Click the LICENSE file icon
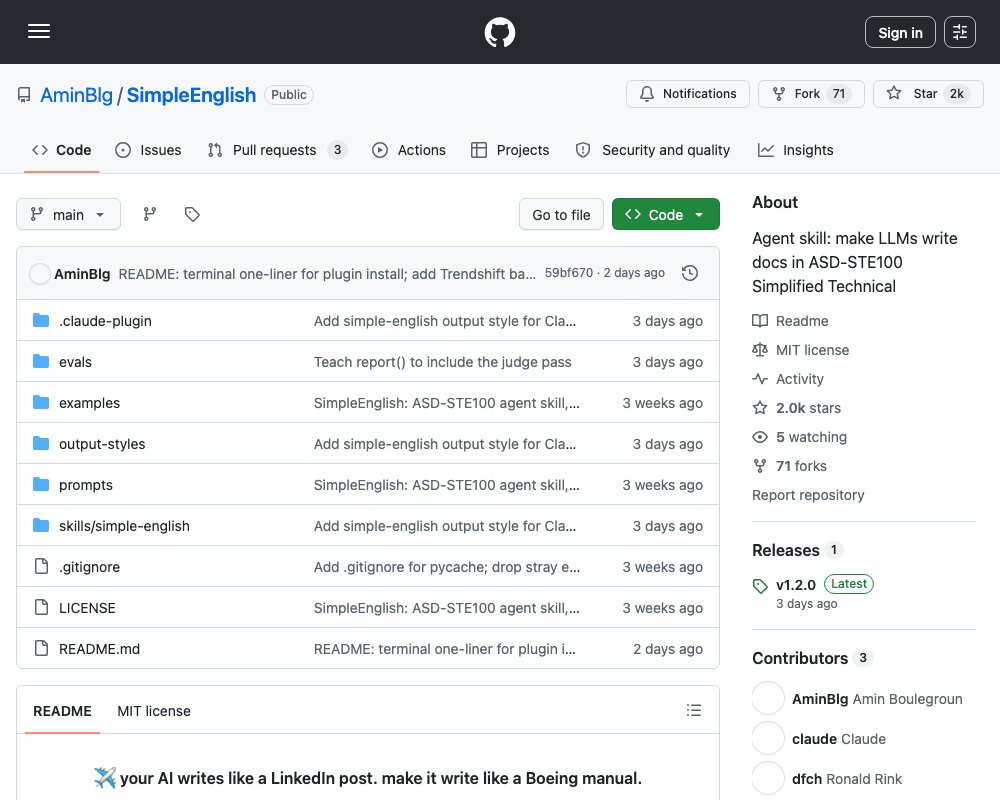1000x800 pixels. pyautogui.click(x=41, y=607)
